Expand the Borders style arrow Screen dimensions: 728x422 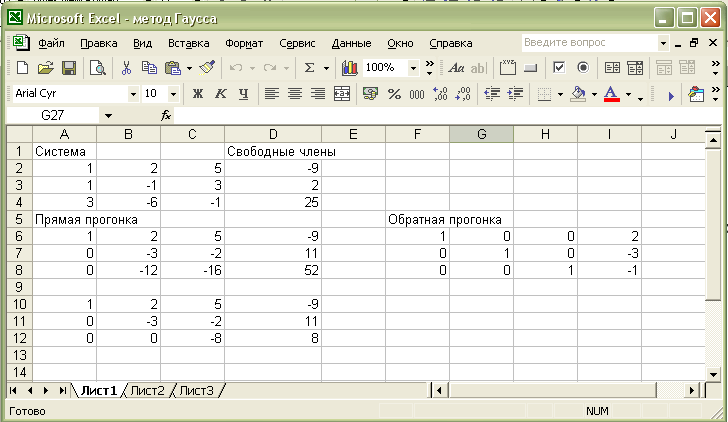tap(560, 94)
